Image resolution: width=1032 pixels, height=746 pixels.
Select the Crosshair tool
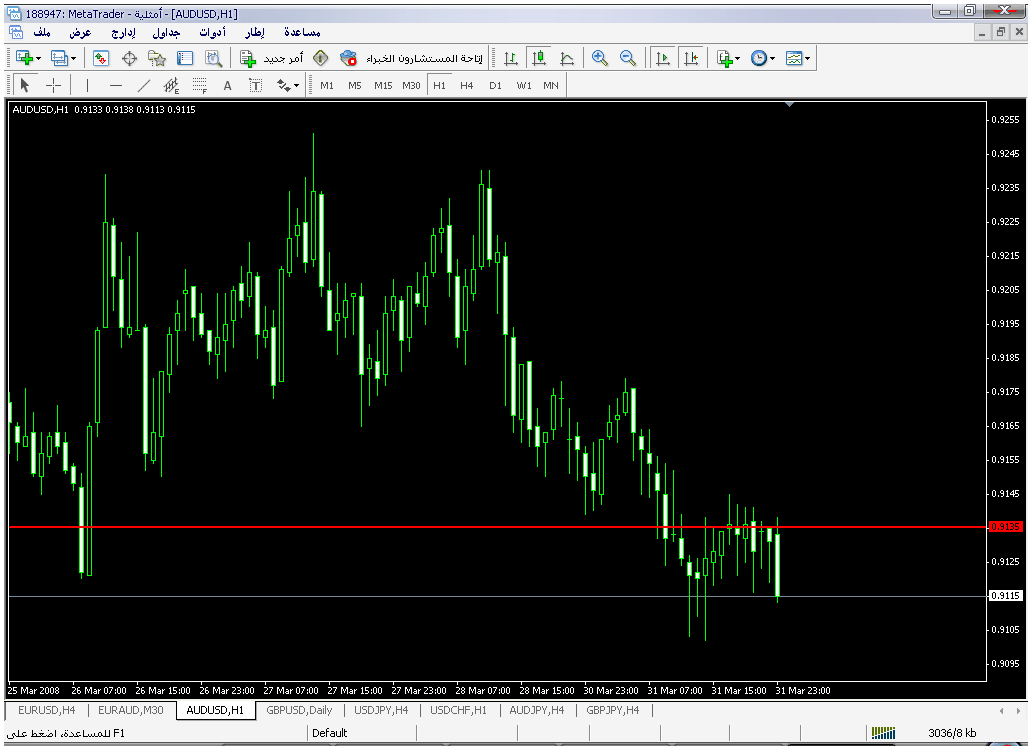[x=54, y=85]
